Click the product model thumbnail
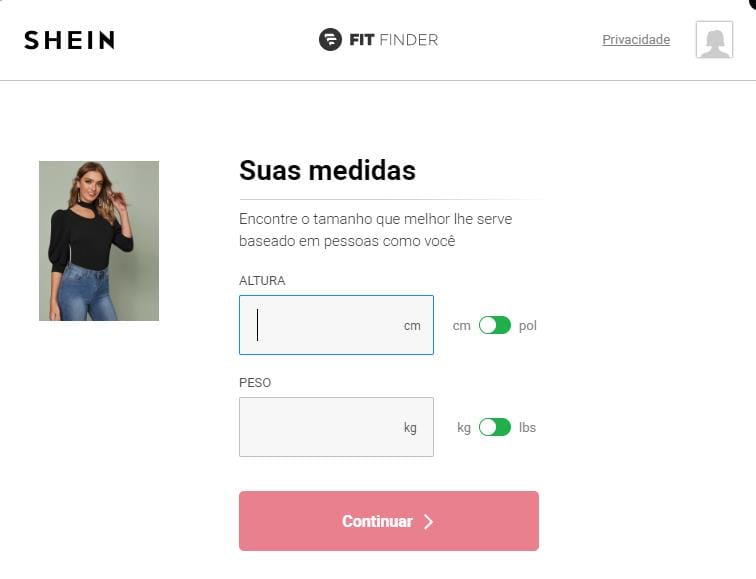The image size is (756, 579). (99, 241)
